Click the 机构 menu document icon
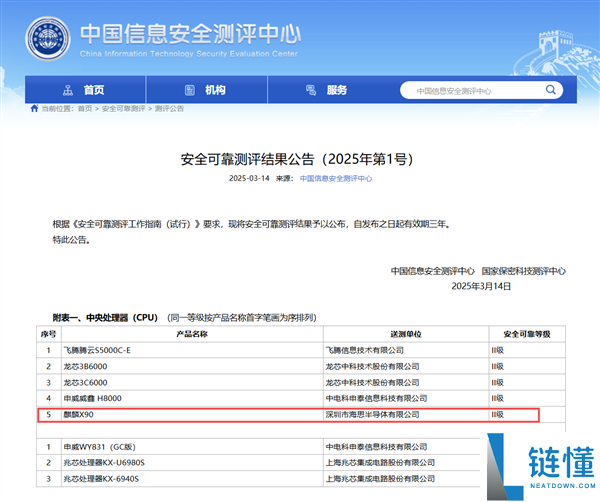The width and height of the screenshot is (600, 502). click(190, 90)
